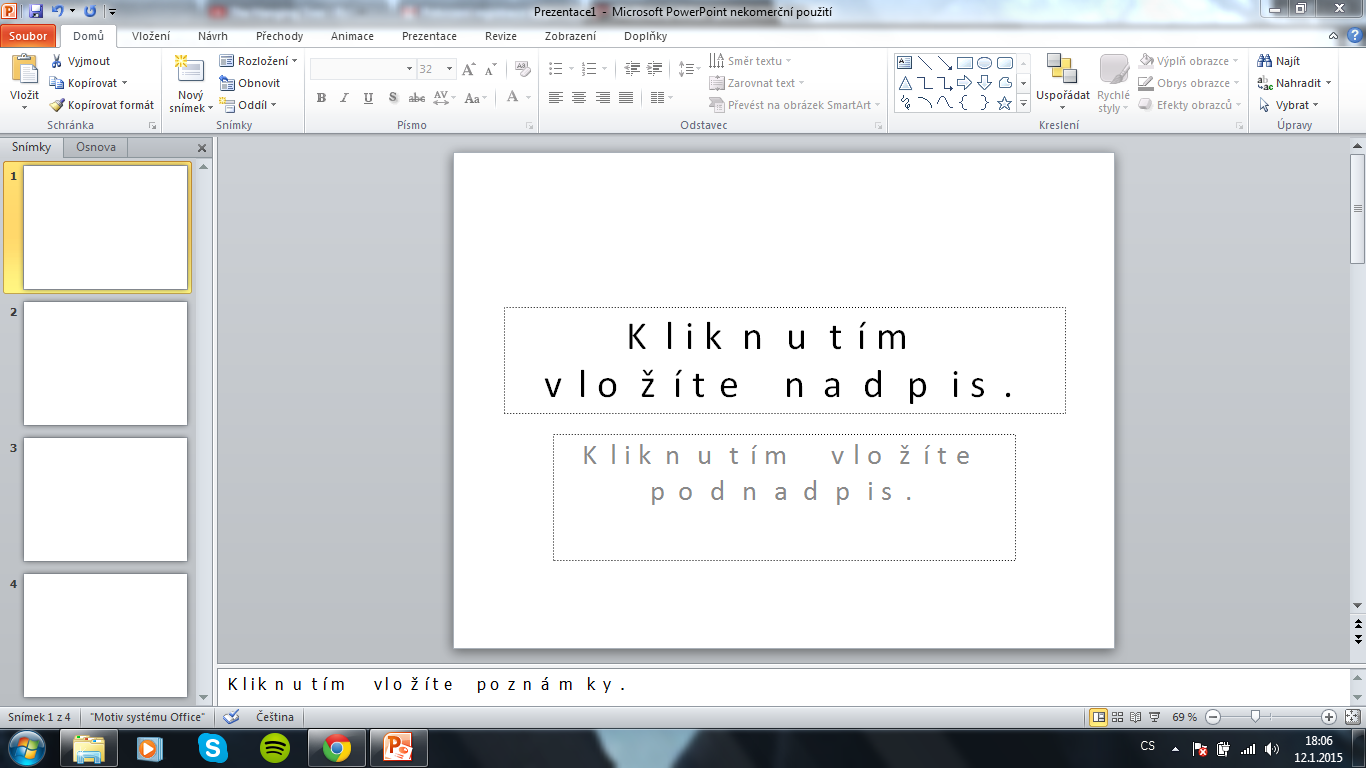Align paragraph text to the right
Screen dimensions: 1366x768
602,98
